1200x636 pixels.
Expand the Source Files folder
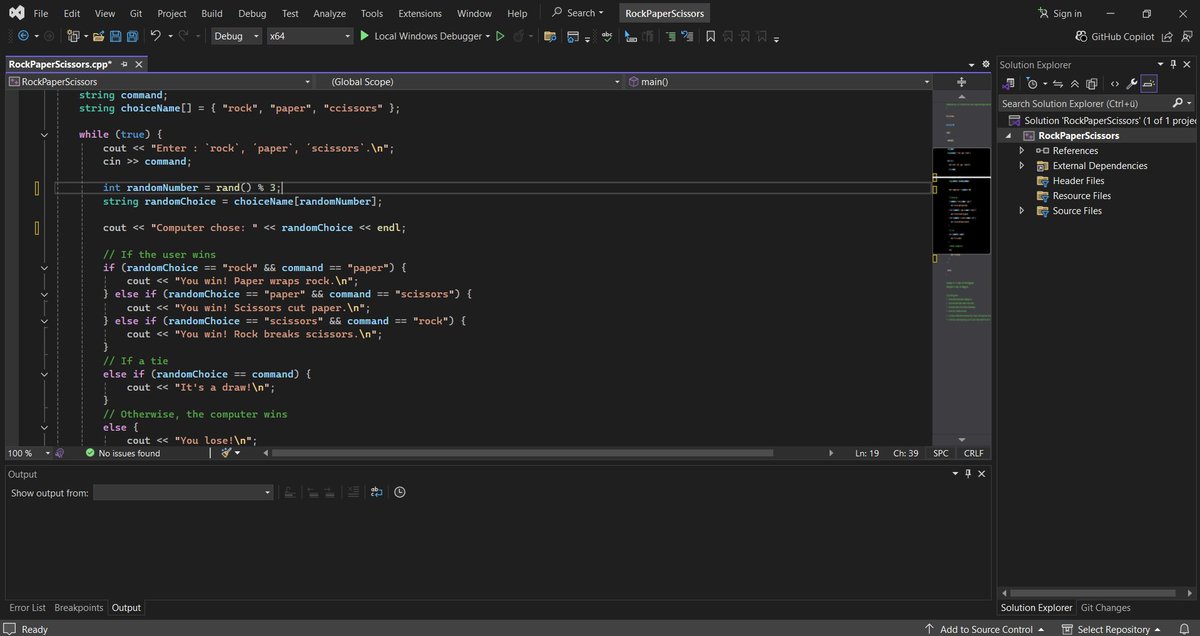(1021, 211)
